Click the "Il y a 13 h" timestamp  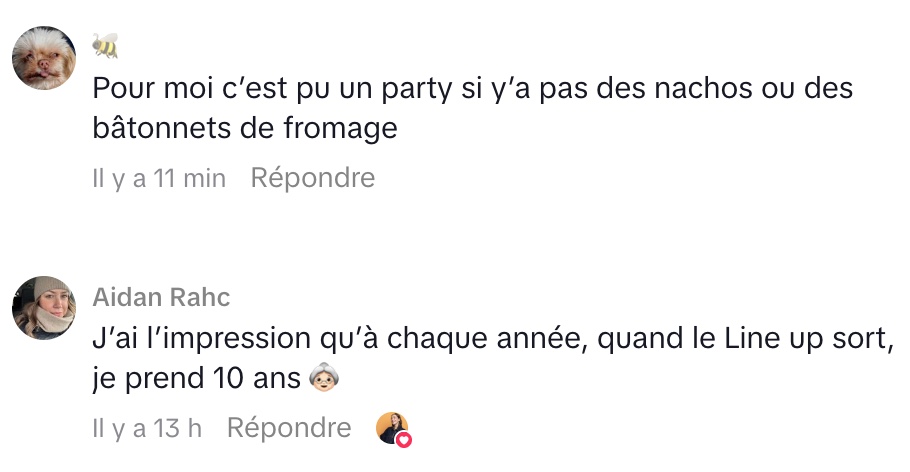147,429
